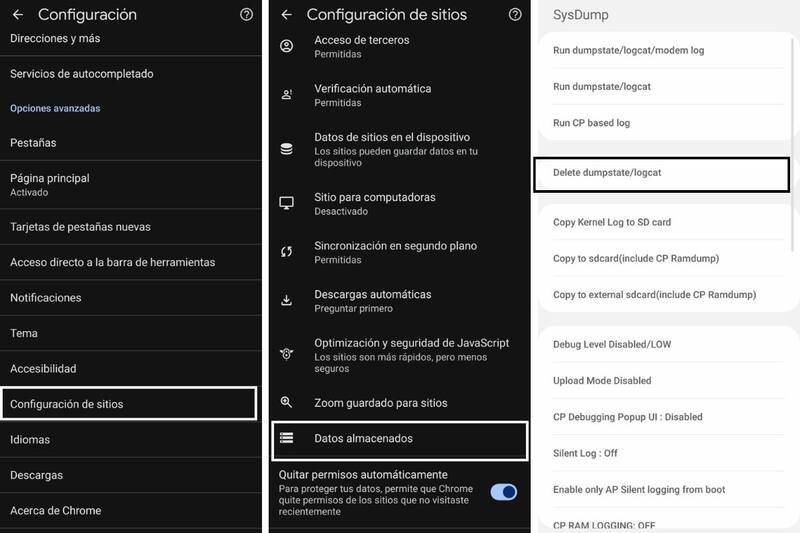Tap the Descargas automáticas download icon
The height and width of the screenshot is (533, 800).
pos(287,300)
